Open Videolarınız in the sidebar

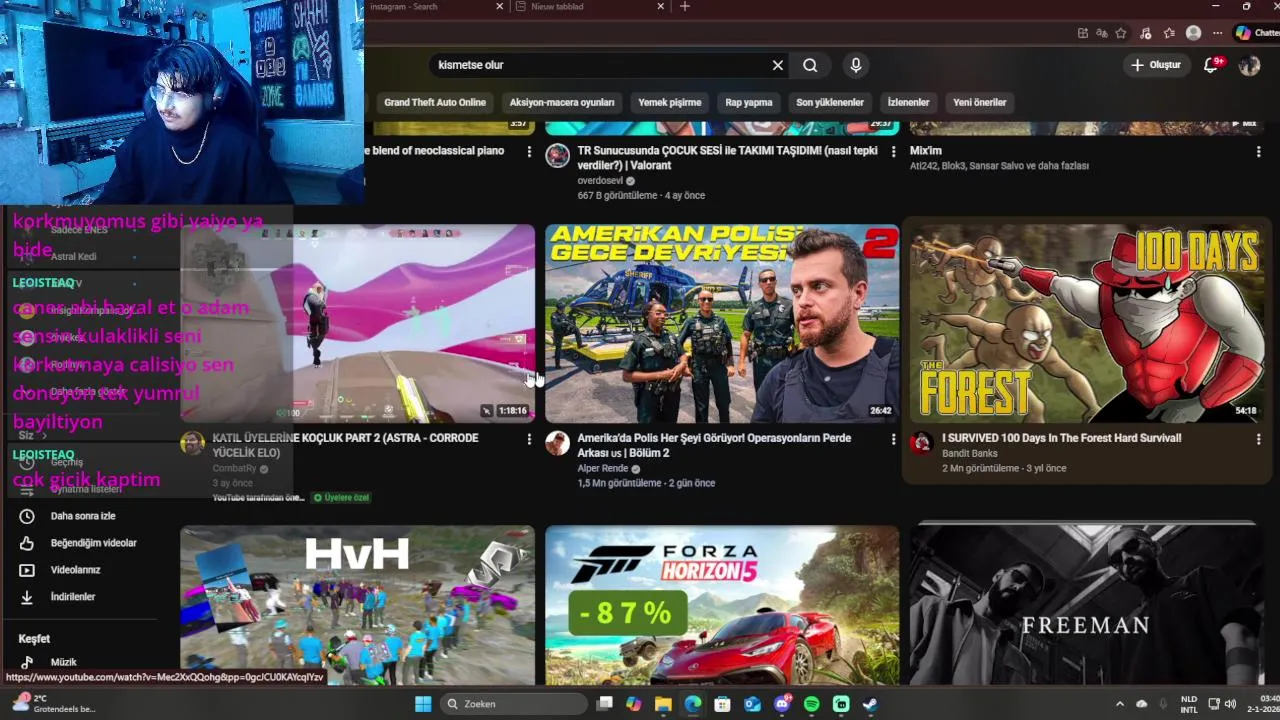point(75,570)
